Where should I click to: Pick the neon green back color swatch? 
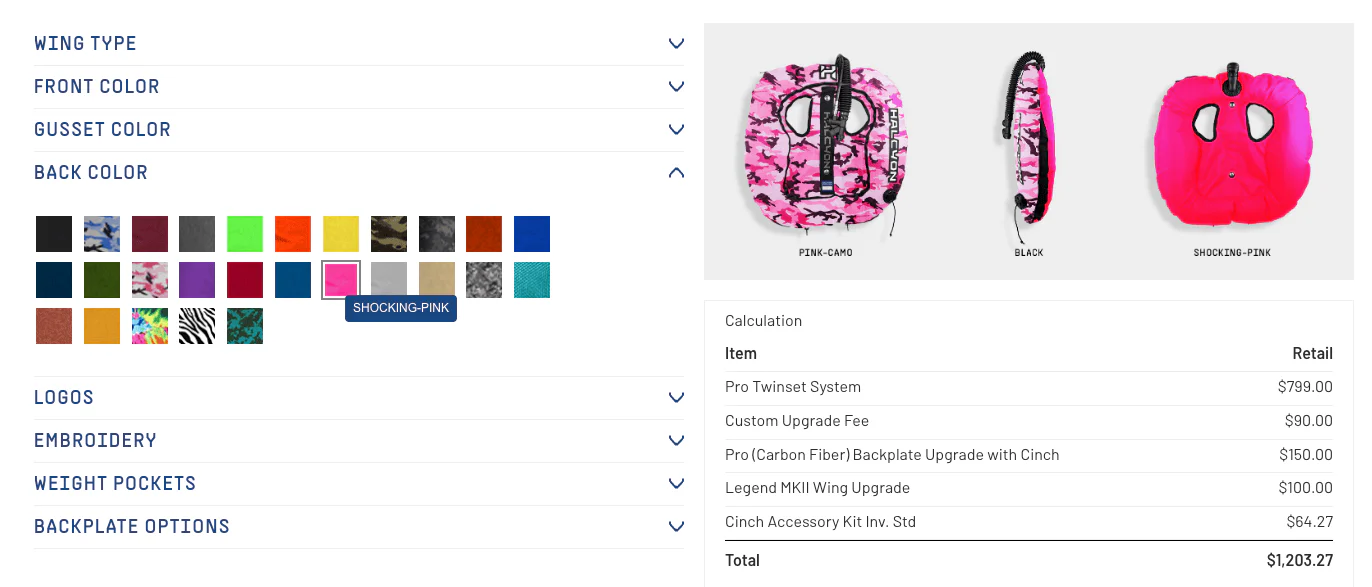coord(245,234)
